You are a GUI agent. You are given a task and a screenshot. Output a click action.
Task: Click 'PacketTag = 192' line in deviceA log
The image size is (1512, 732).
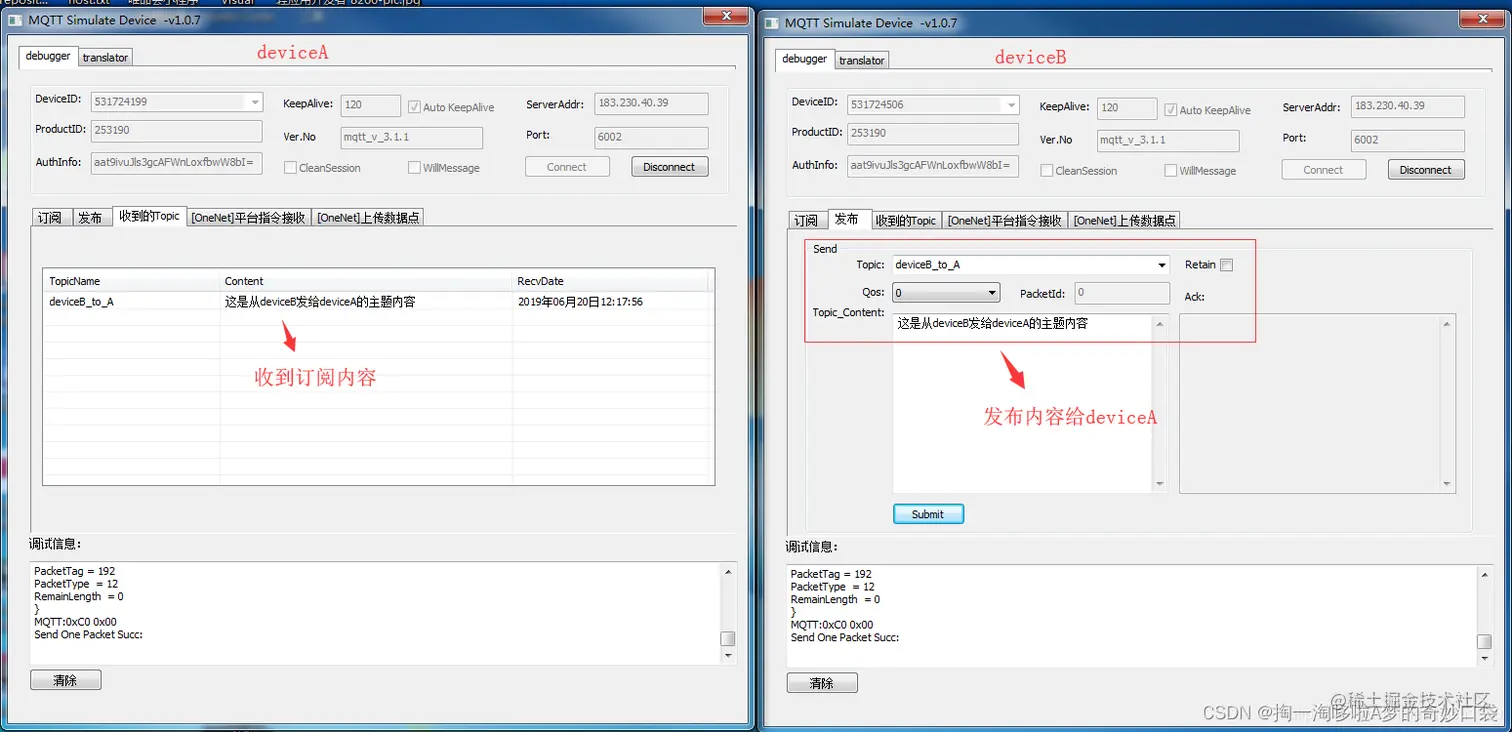pyautogui.click(x=75, y=571)
